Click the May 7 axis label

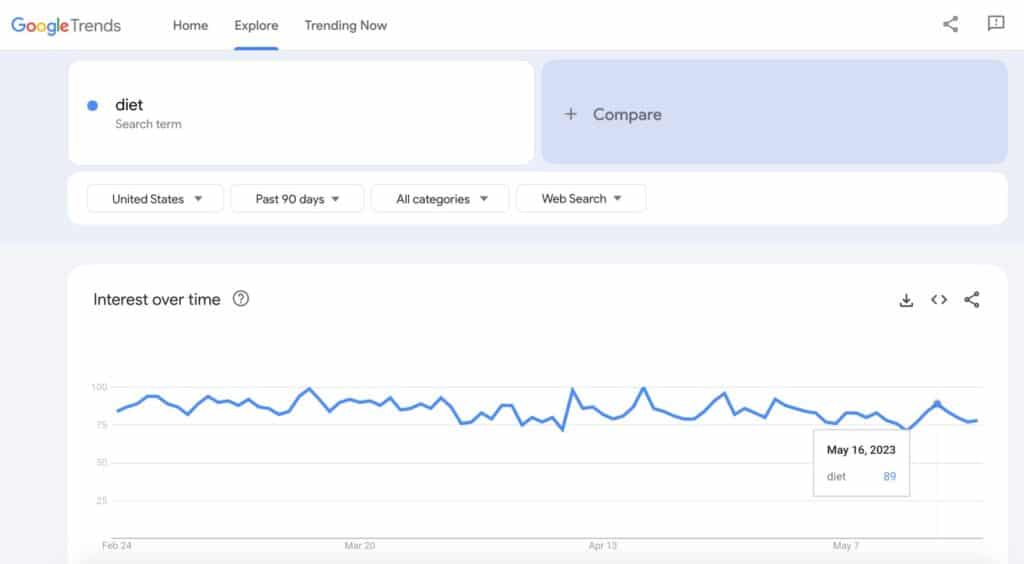[846, 546]
